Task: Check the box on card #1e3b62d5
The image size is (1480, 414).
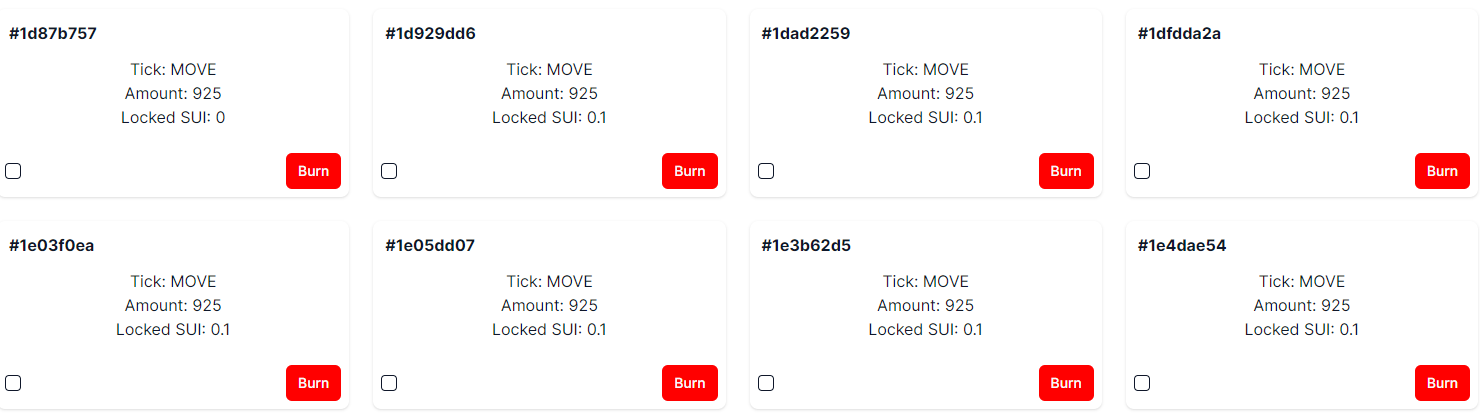Action: (x=766, y=383)
